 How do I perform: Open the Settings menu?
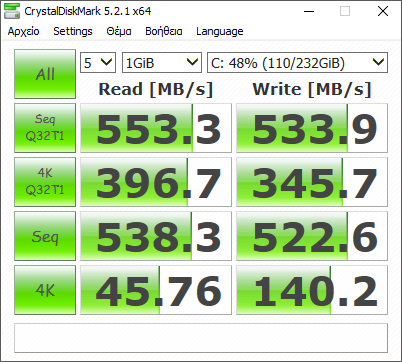pyautogui.click(x=73, y=31)
